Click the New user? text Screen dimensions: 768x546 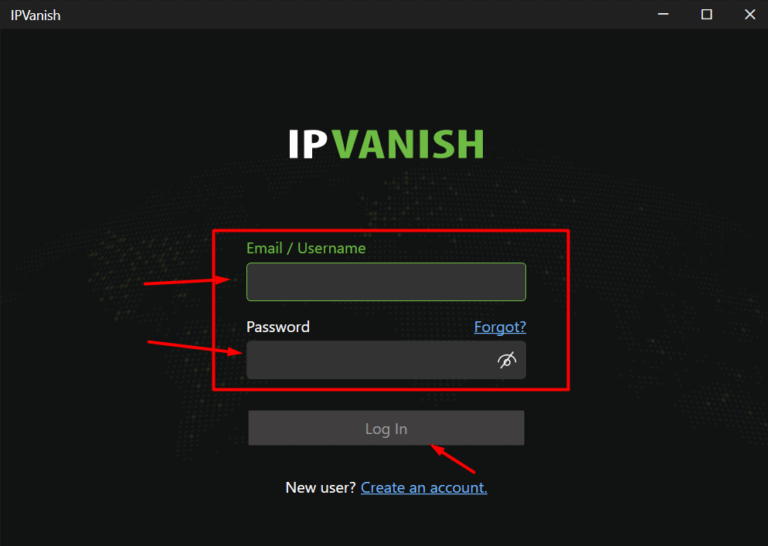[320, 488]
